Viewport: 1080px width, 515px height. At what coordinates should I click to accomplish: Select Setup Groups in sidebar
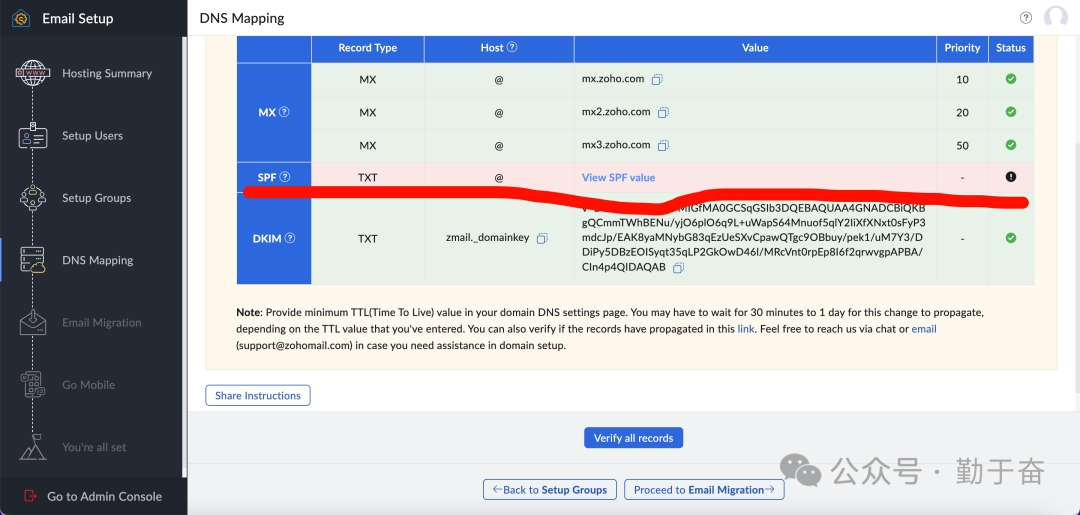[x=96, y=198]
